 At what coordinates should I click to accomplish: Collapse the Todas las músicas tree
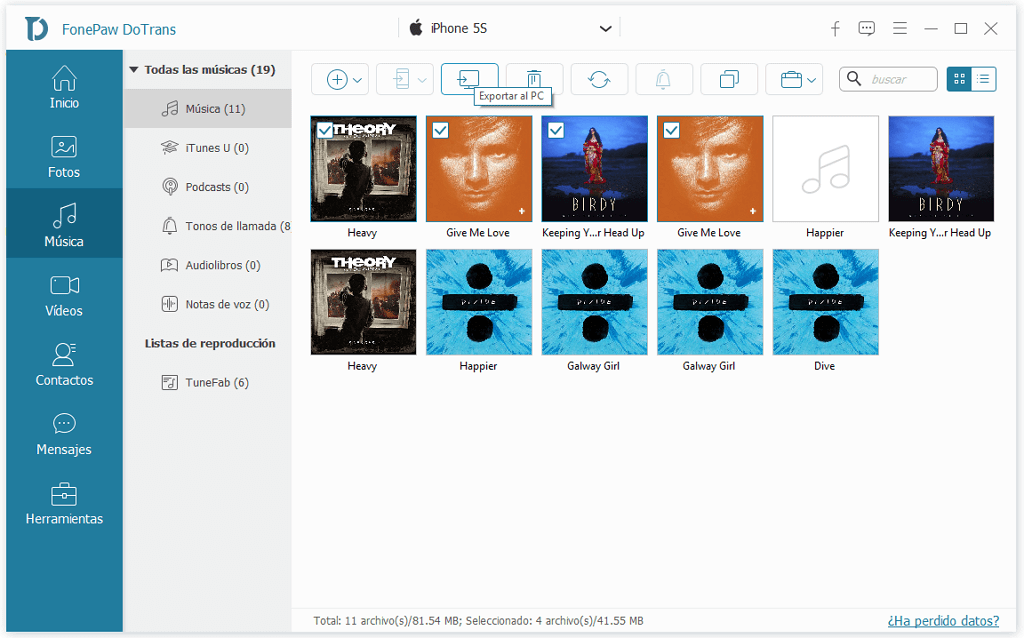[134, 69]
